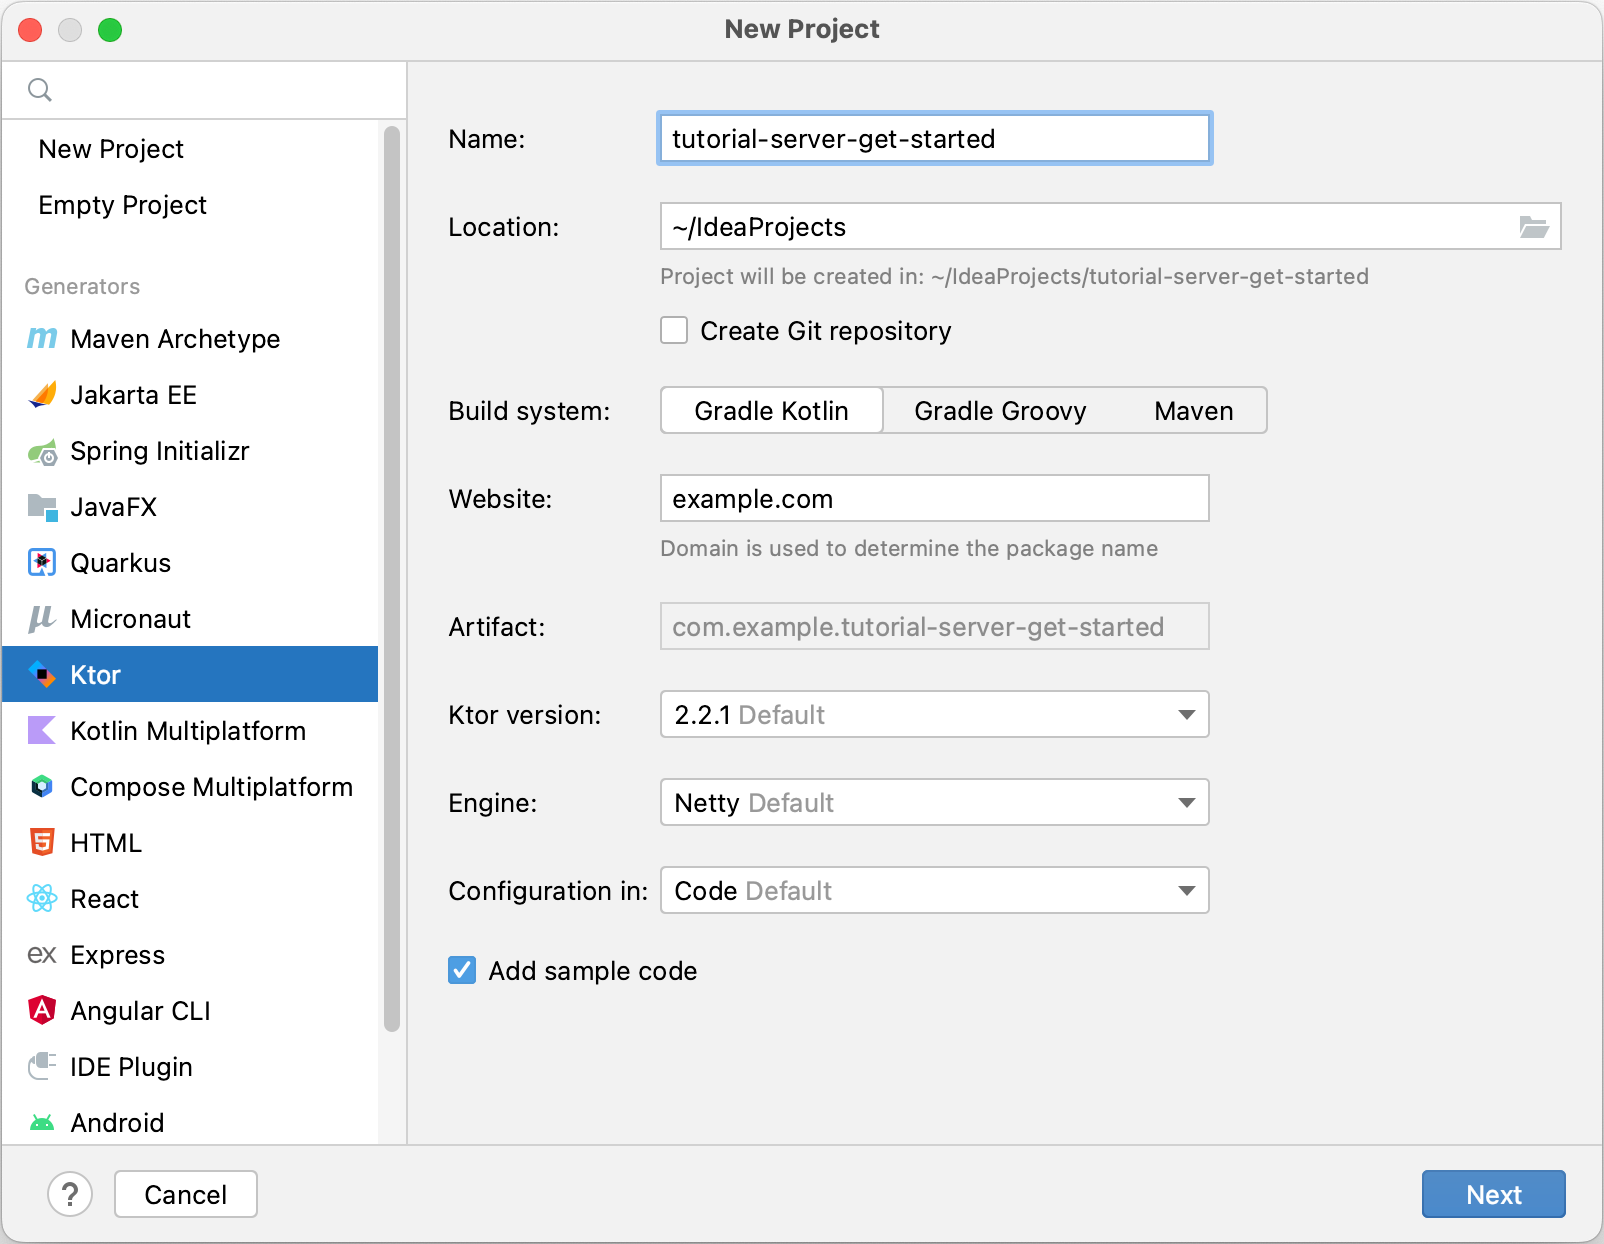Choose the Spring Initializr label
1604x1244 pixels.
point(159,451)
